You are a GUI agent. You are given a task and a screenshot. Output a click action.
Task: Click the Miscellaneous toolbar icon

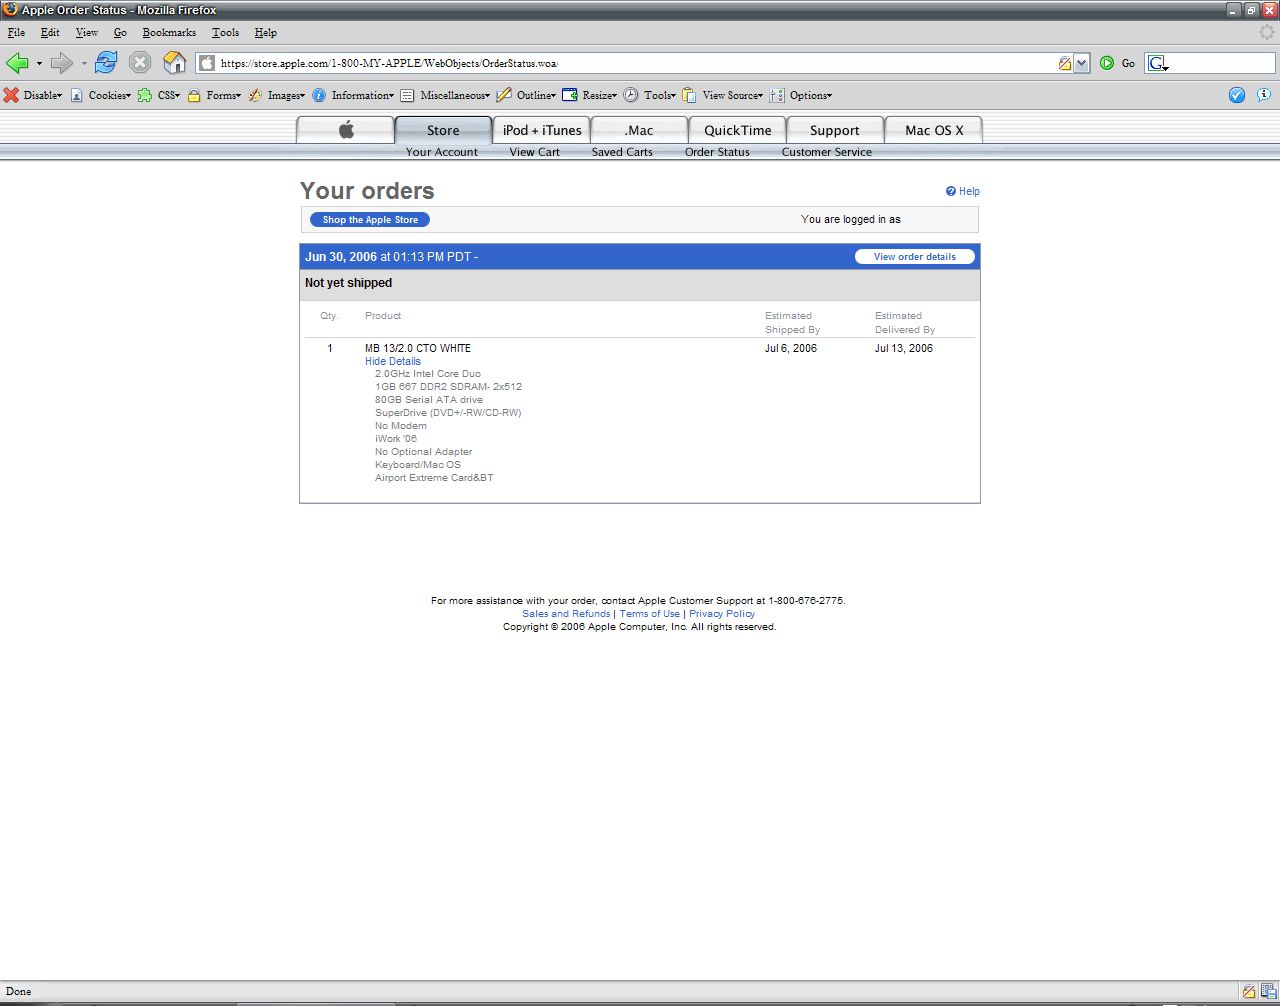[407, 95]
